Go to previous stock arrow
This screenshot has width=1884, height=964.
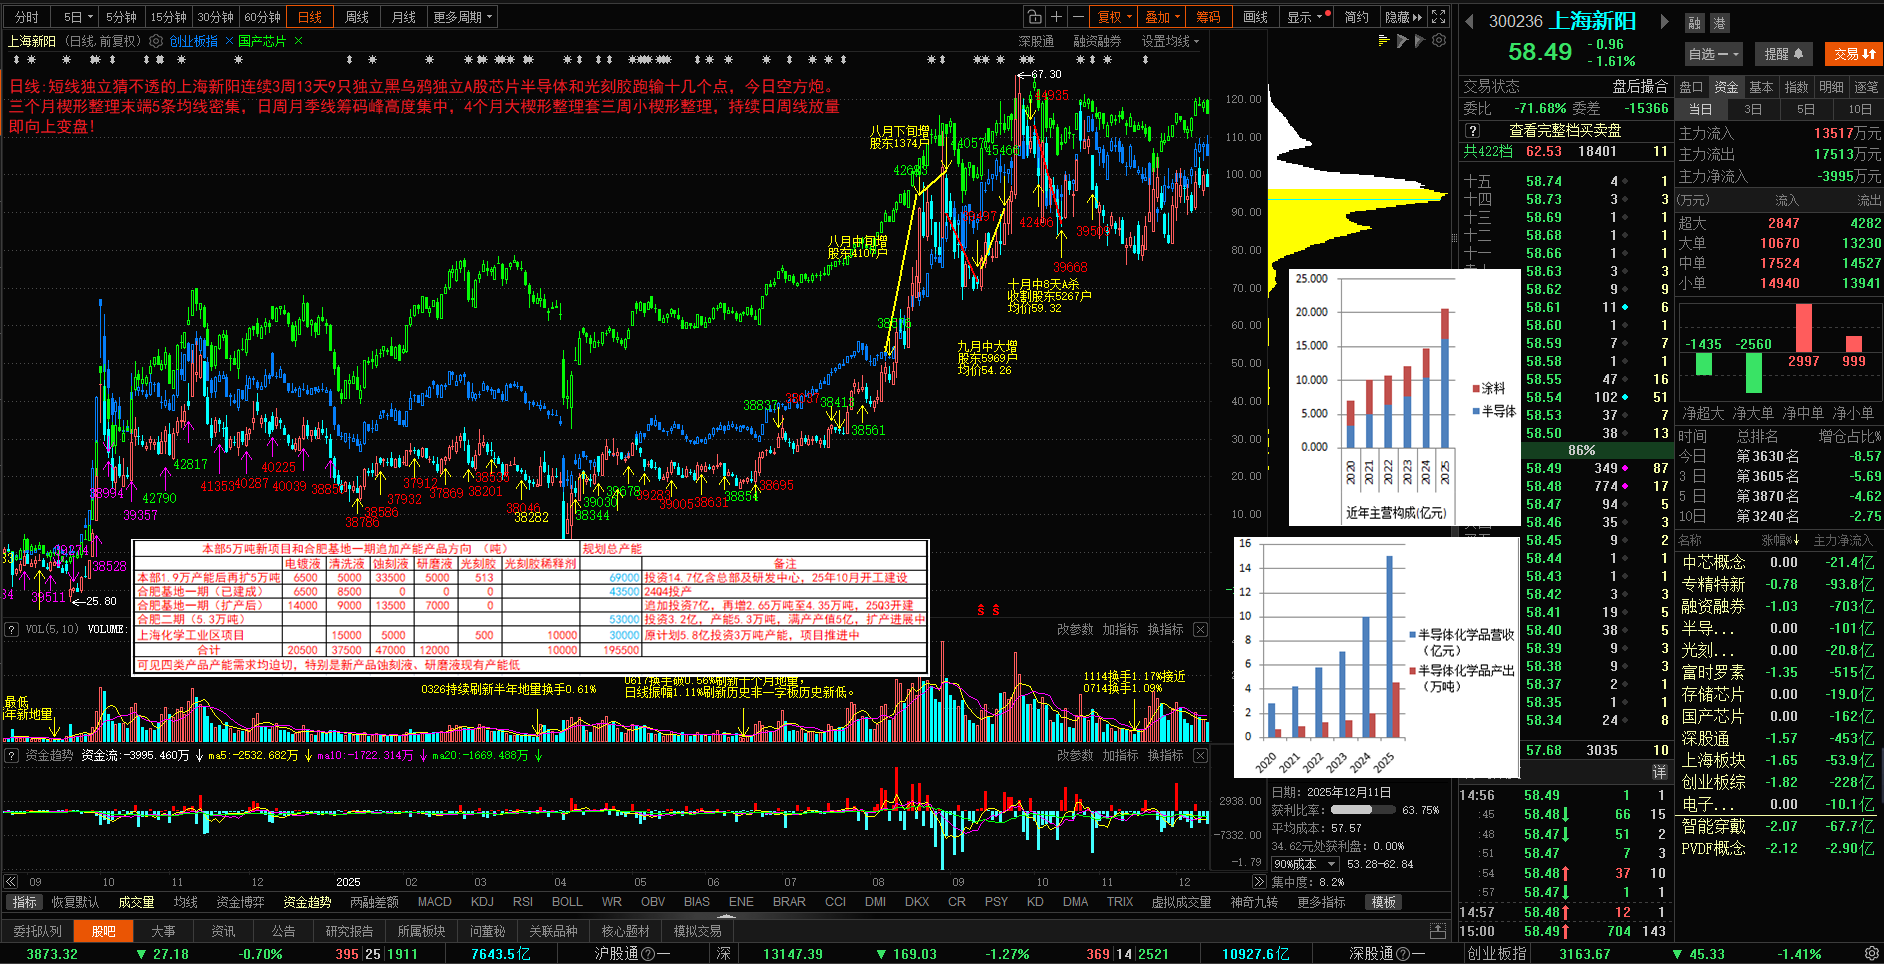click(1469, 21)
